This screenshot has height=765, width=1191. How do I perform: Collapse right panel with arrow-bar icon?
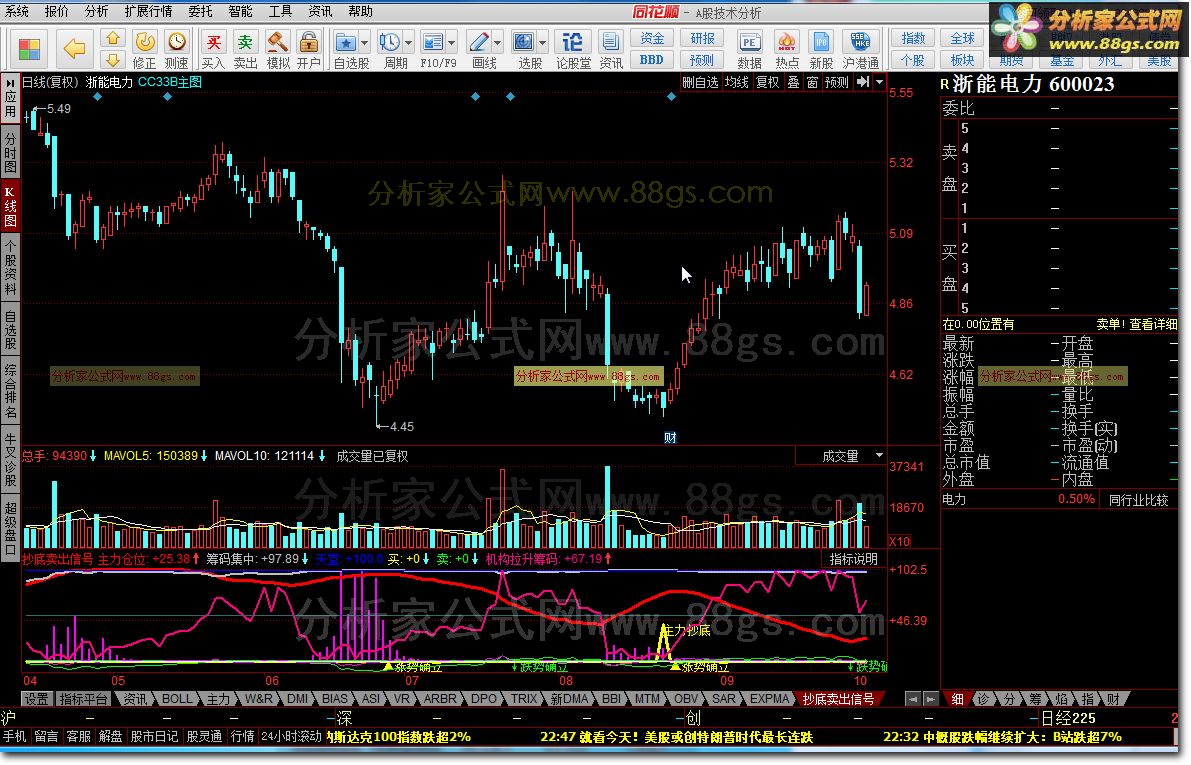863,82
